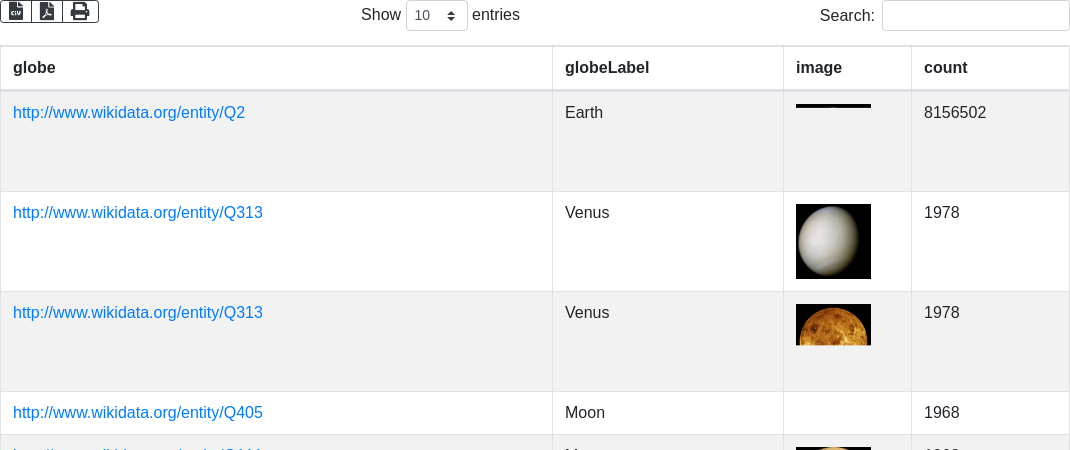This screenshot has height=450, width=1070.
Task: Open the second Venus Q313 entity link
Action: click(138, 313)
